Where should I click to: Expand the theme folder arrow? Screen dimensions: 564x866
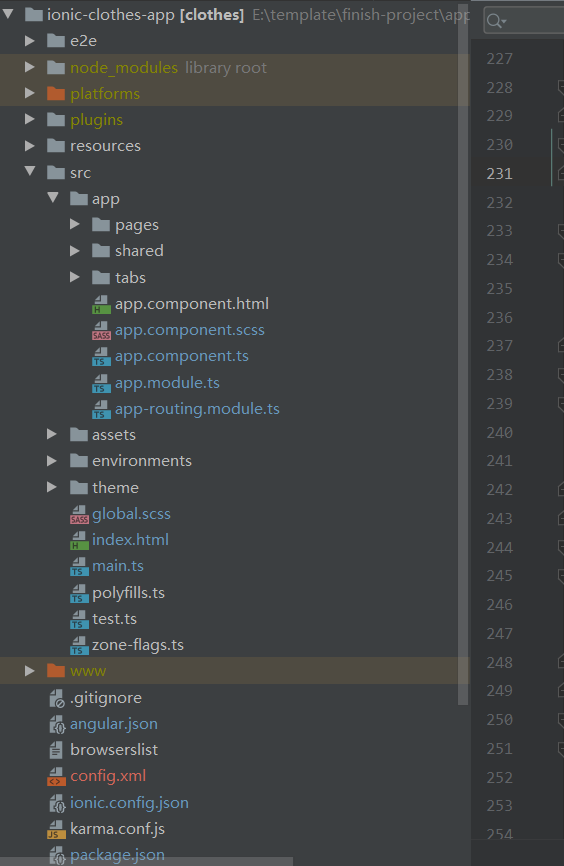coord(52,487)
